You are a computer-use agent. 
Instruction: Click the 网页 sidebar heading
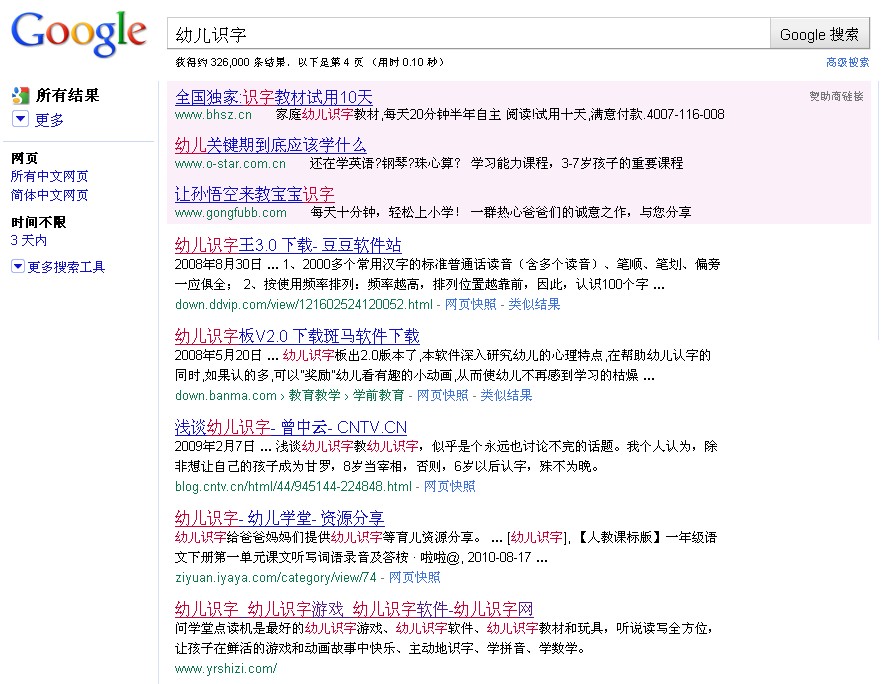(24, 158)
